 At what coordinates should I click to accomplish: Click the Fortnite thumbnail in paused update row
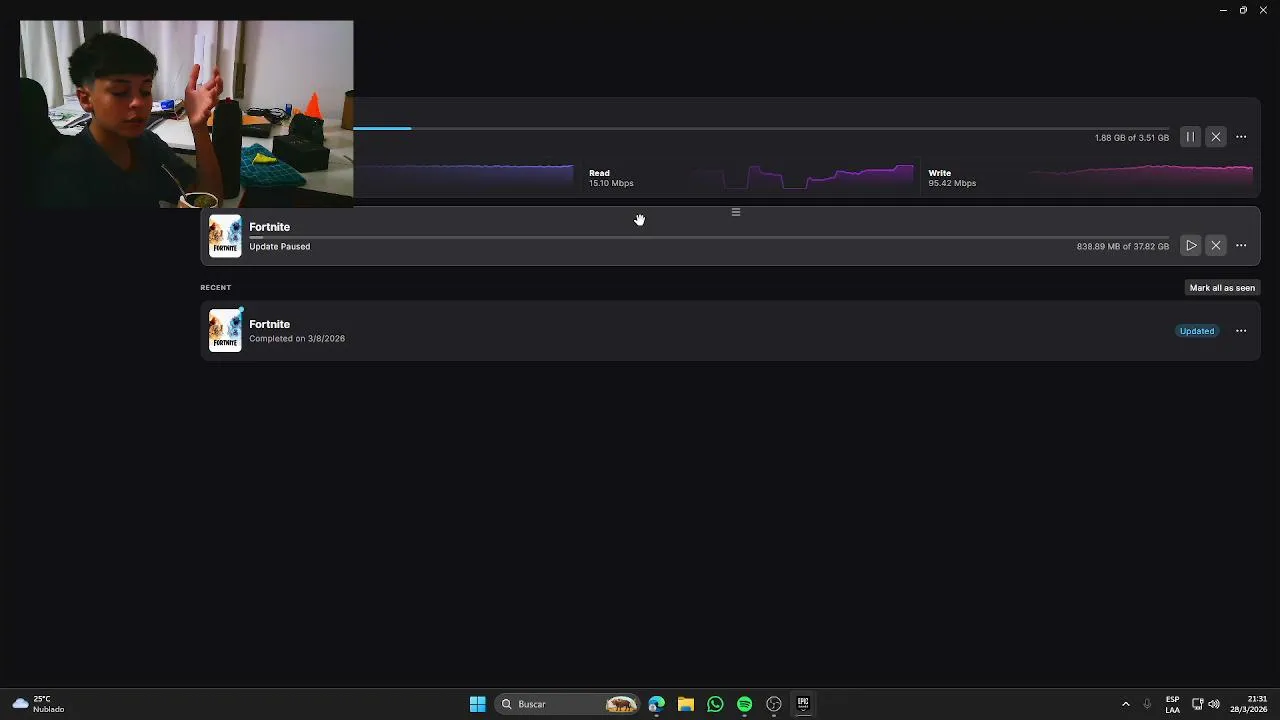click(225, 236)
